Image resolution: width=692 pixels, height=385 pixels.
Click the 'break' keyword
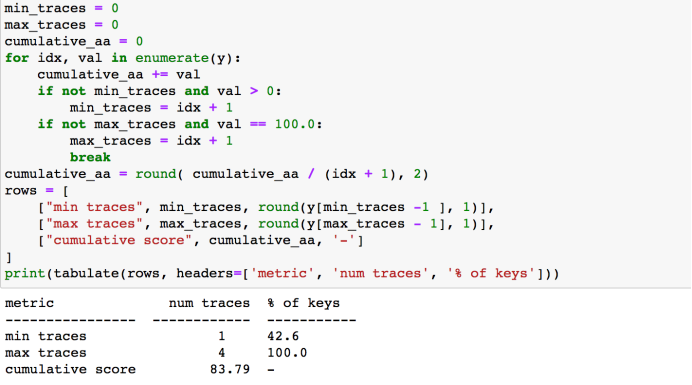90,158
